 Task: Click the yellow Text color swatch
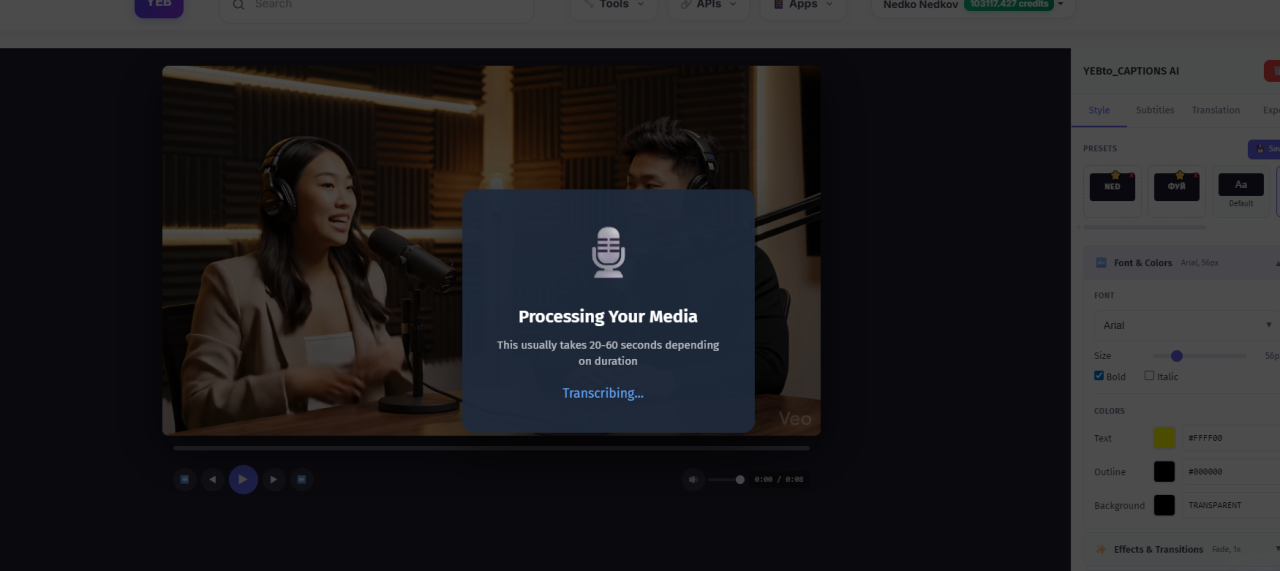click(1164, 438)
